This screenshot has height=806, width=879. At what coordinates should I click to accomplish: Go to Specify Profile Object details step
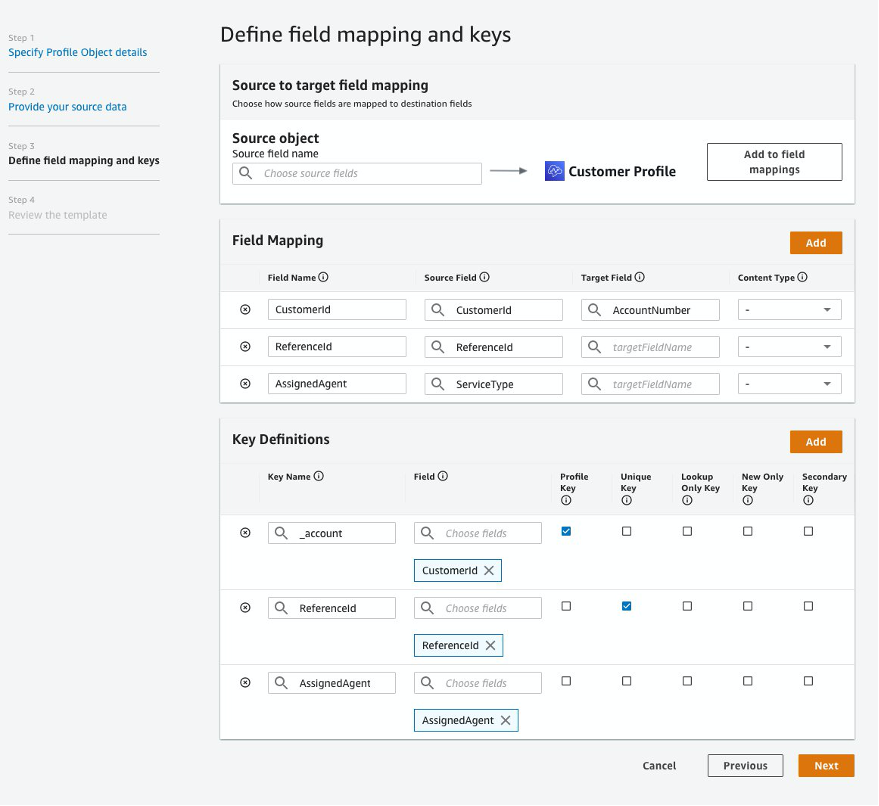[x=78, y=52]
